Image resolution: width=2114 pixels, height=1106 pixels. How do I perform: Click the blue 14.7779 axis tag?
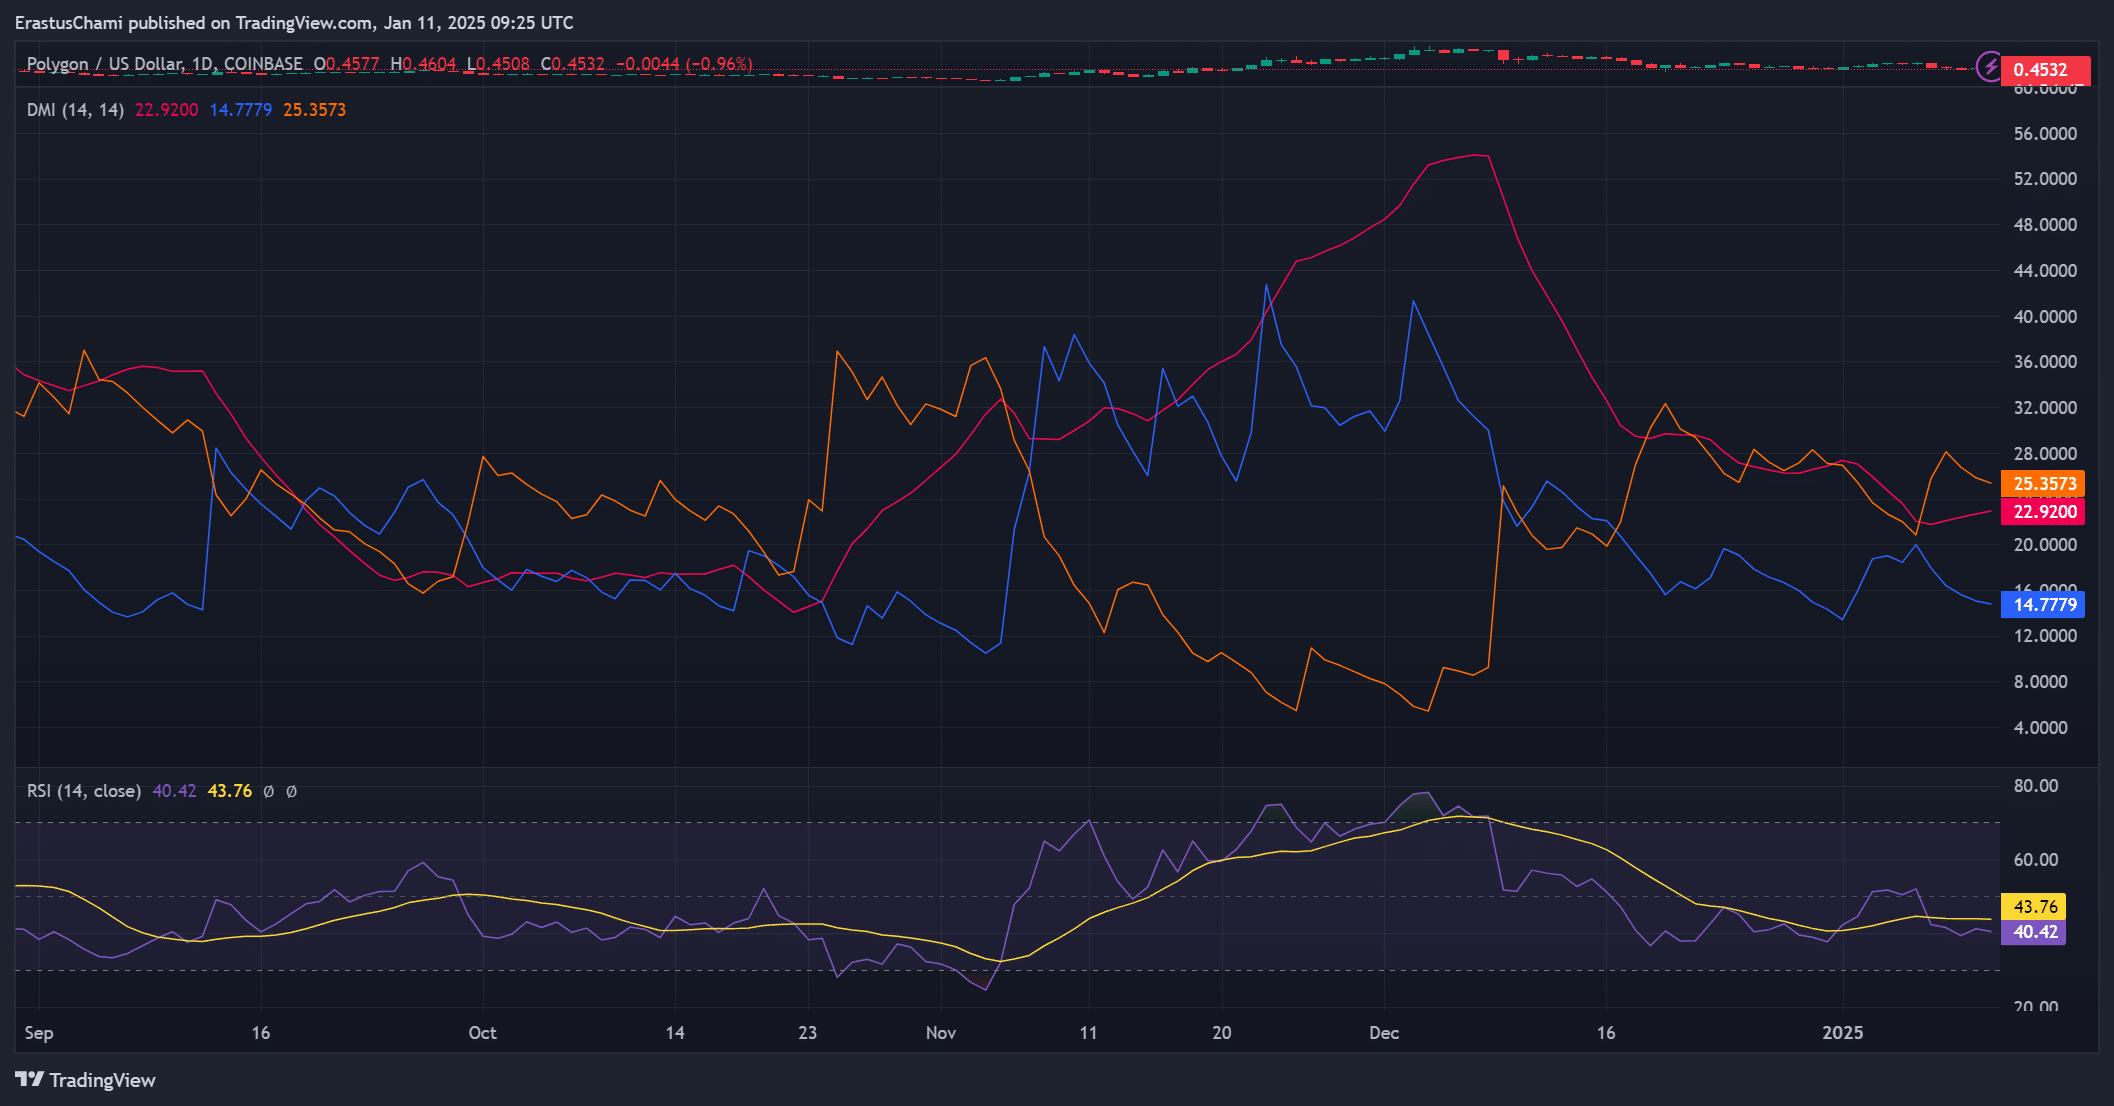pyautogui.click(x=2043, y=604)
